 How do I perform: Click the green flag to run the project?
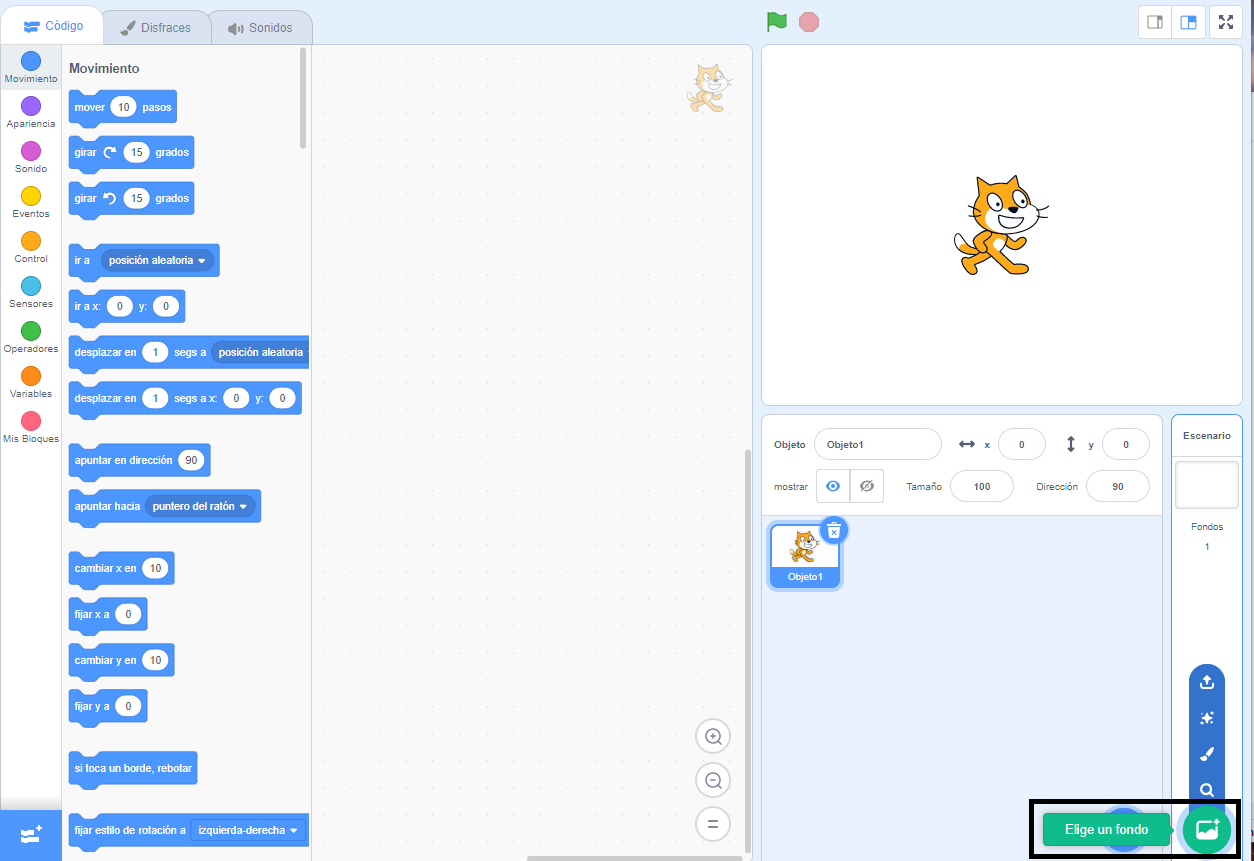pos(777,21)
